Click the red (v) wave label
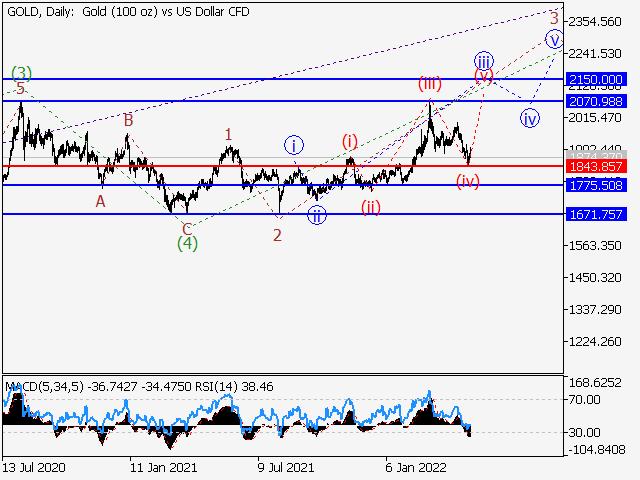Image resolution: width=640 pixels, height=480 pixels. pyautogui.click(x=484, y=76)
